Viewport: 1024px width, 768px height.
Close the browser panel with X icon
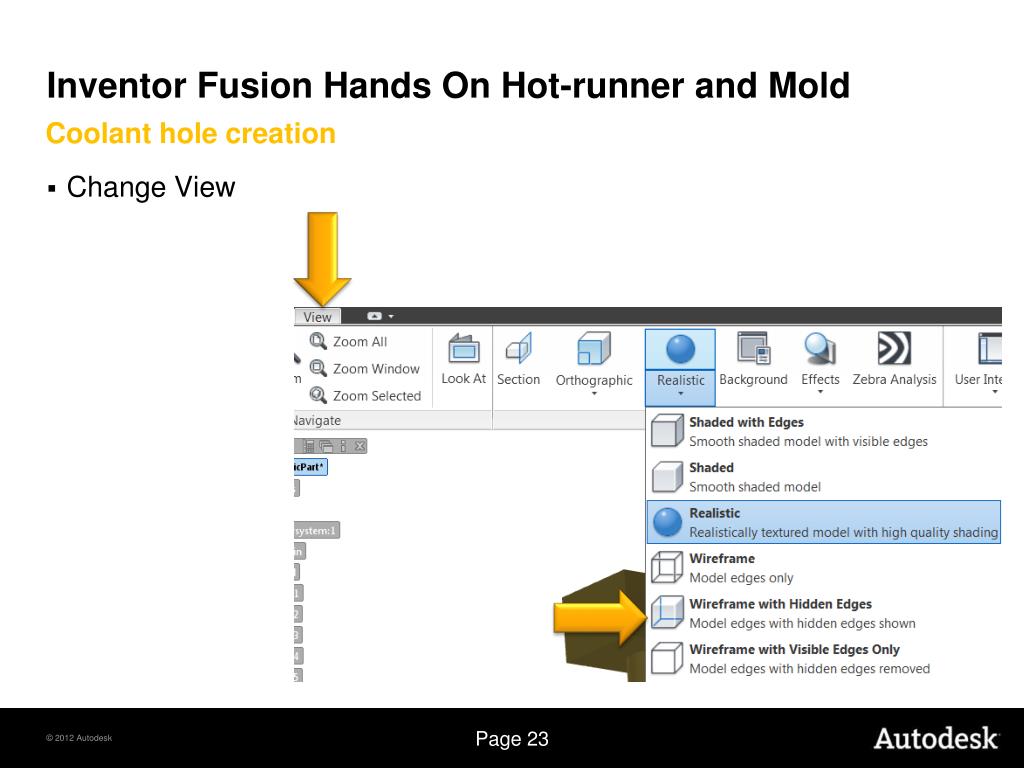click(x=360, y=447)
